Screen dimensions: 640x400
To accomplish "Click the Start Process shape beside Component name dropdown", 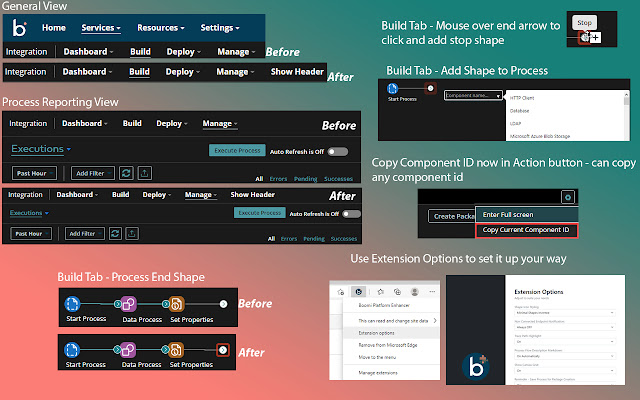I will 396,88.
